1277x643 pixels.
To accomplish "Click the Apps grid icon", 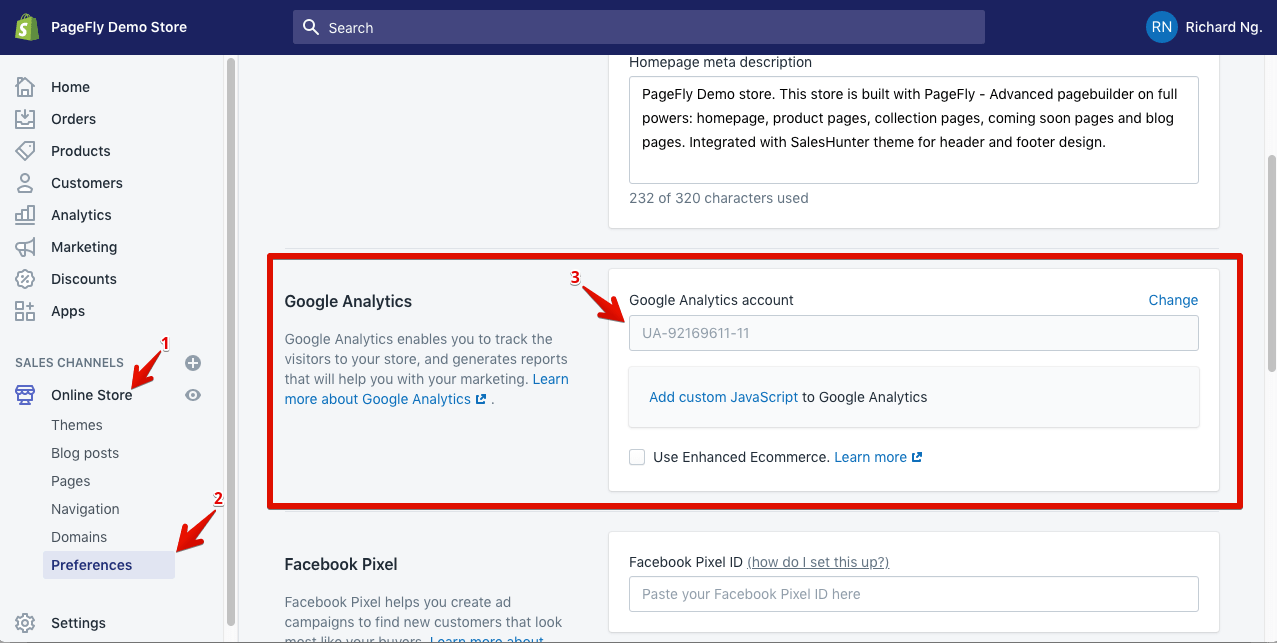I will [25, 311].
